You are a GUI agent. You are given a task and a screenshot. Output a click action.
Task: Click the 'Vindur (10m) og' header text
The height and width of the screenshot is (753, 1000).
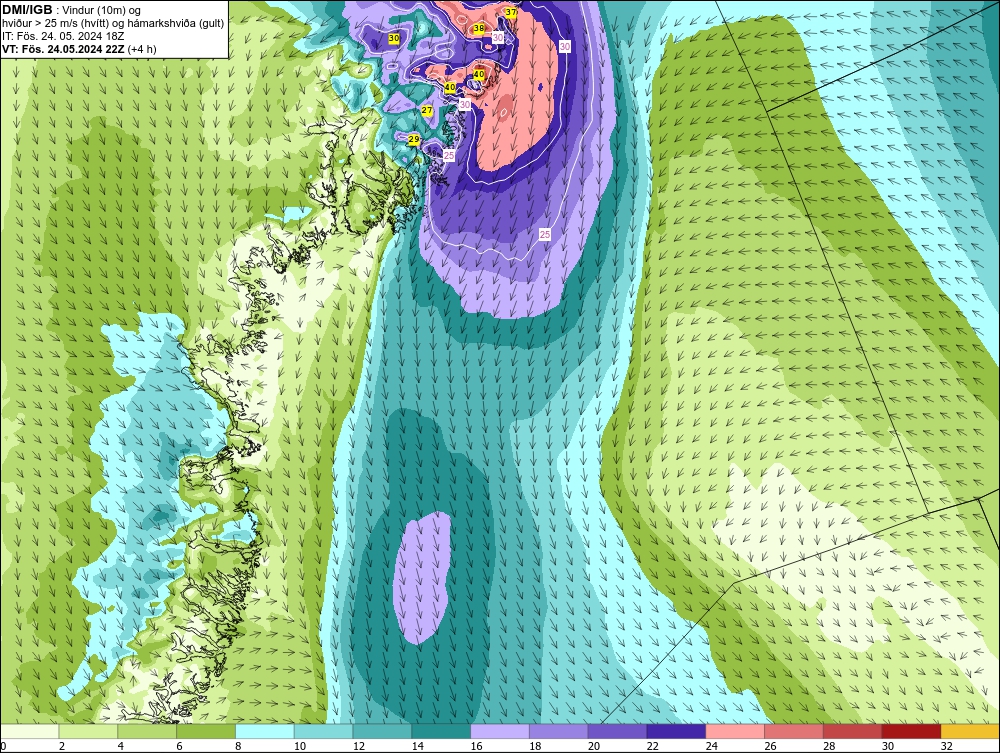pos(102,10)
